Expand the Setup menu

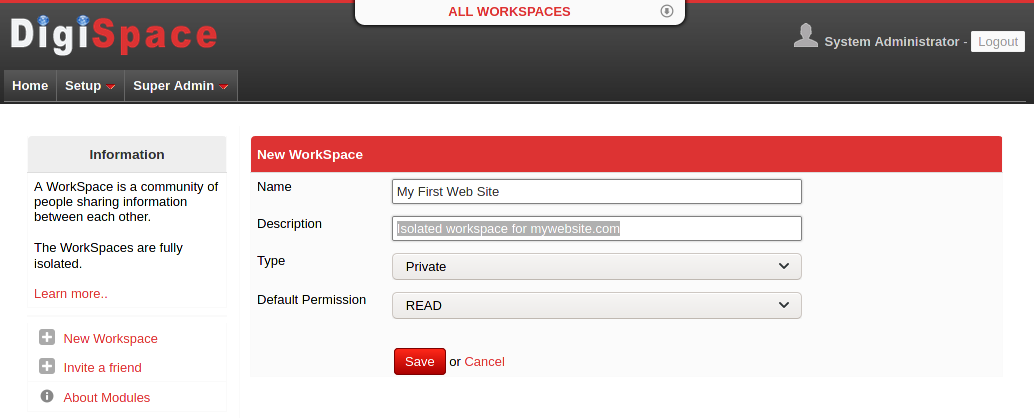coord(90,86)
